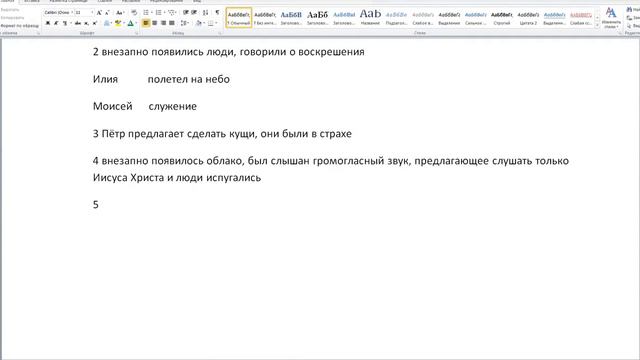
Task: Click the Grow Font button
Action: 99,13
